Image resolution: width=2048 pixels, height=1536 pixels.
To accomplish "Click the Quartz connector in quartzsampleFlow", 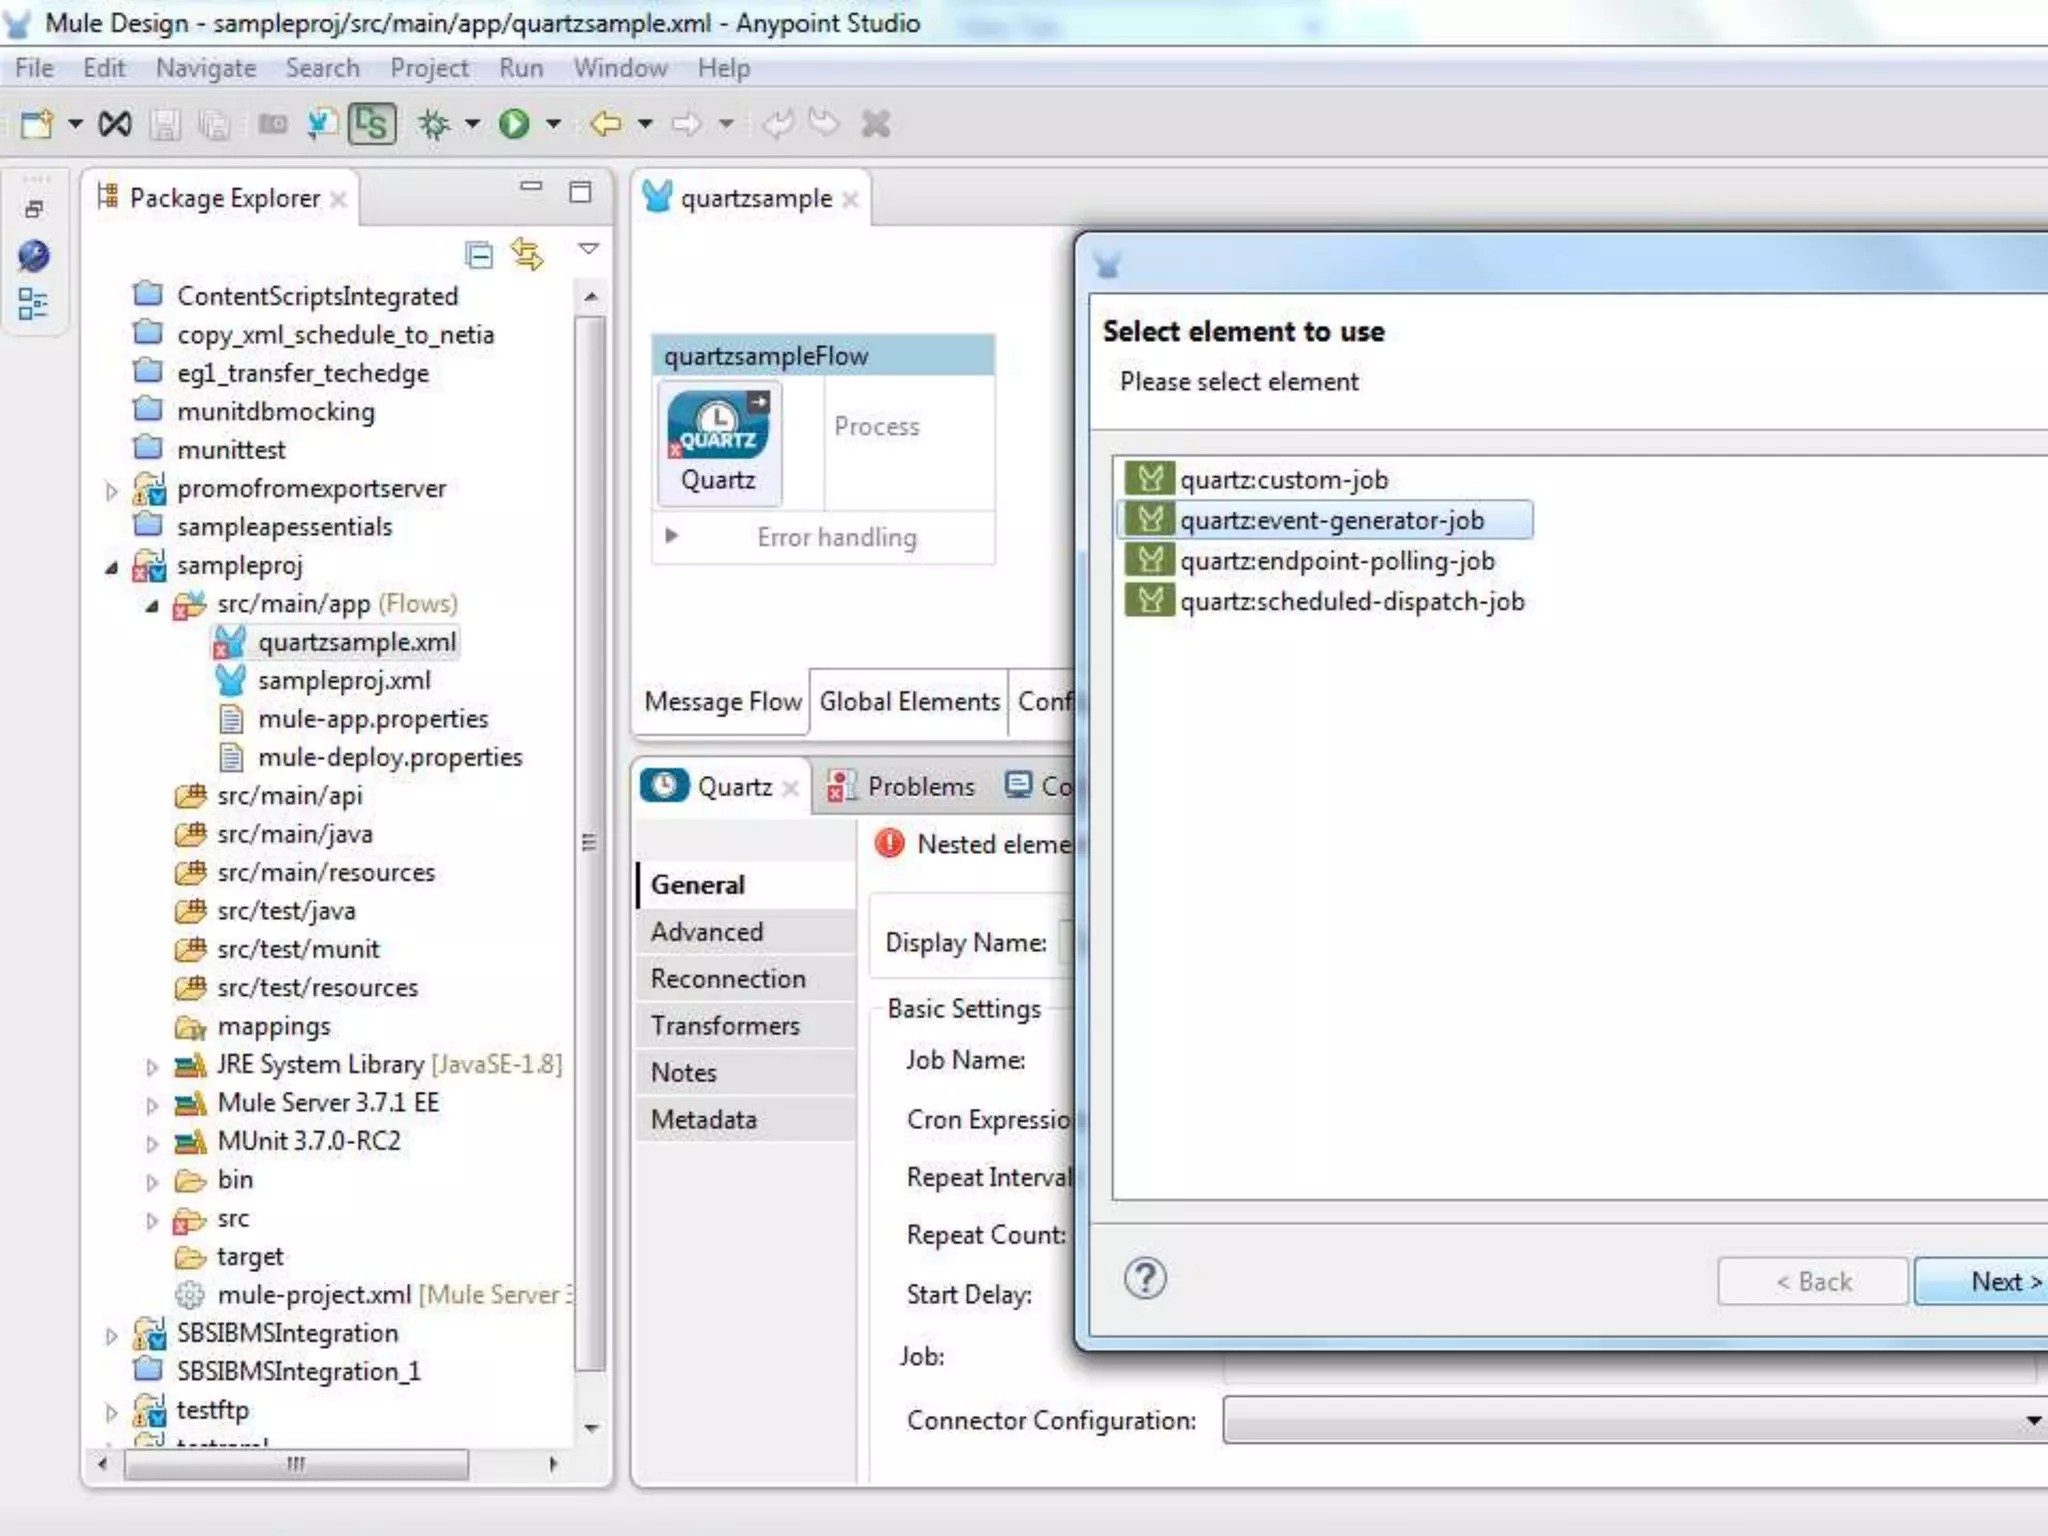I will 719,443.
